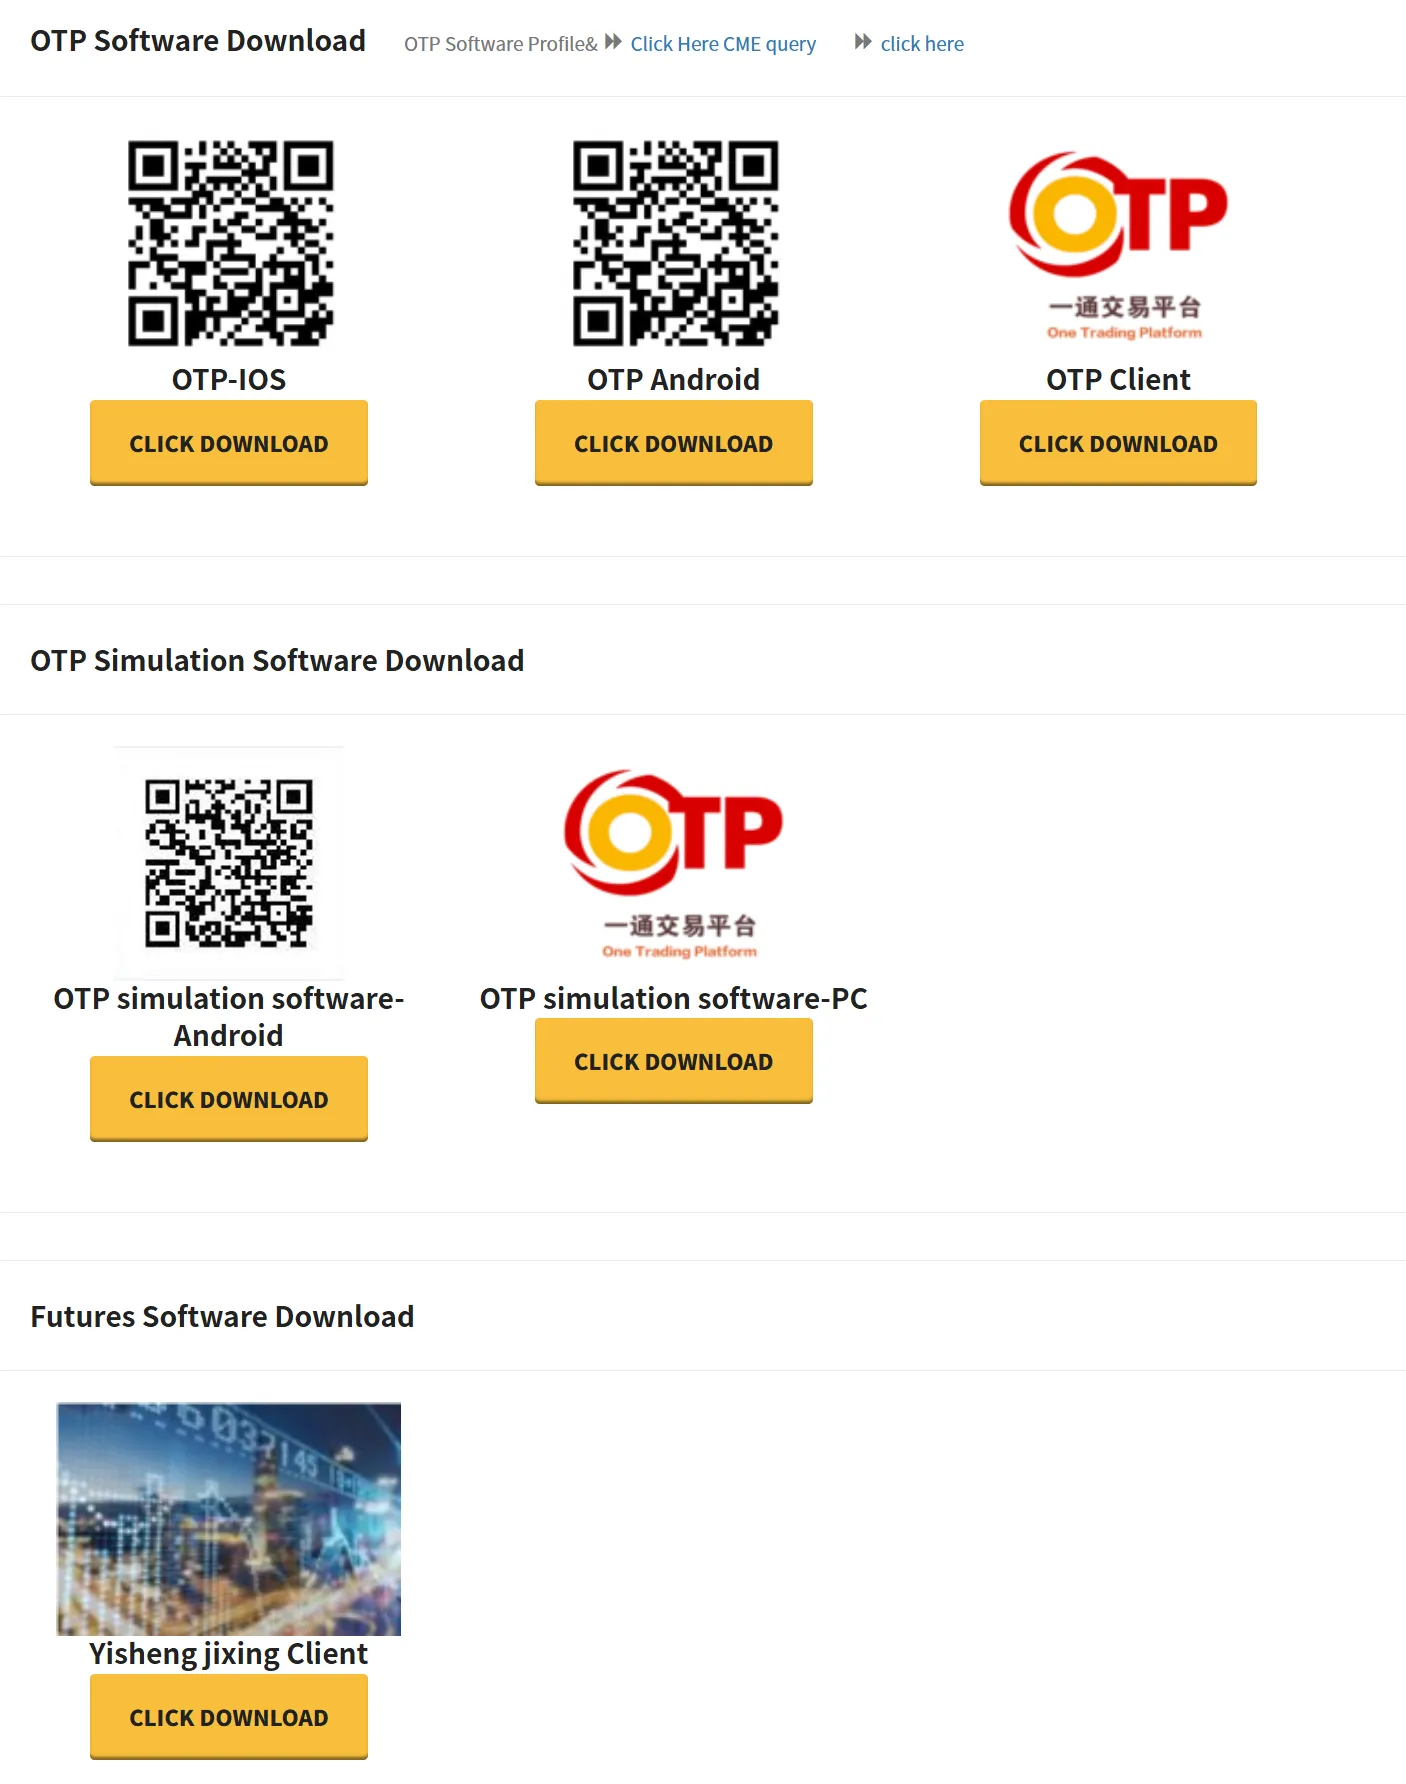The width and height of the screenshot is (1406, 1784).
Task: Click the OTP simulation software-PC logo
Action: (x=674, y=864)
